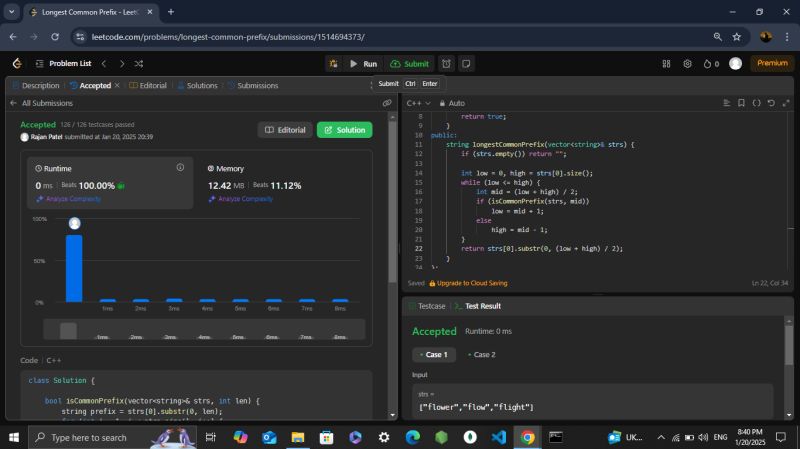The image size is (800, 449).
Task: Open the C++ language dropdown
Action: tap(418, 103)
